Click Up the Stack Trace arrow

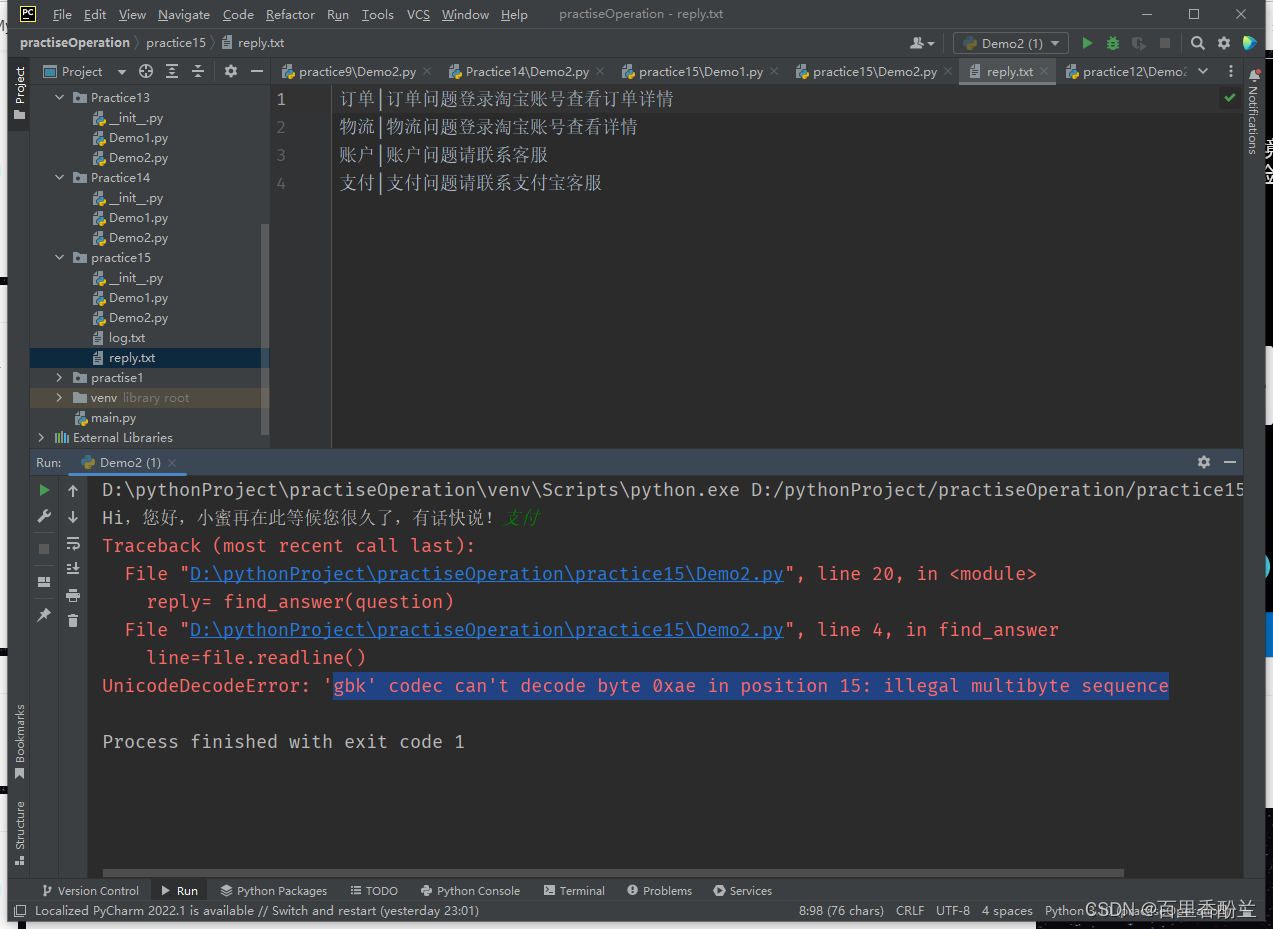73,490
